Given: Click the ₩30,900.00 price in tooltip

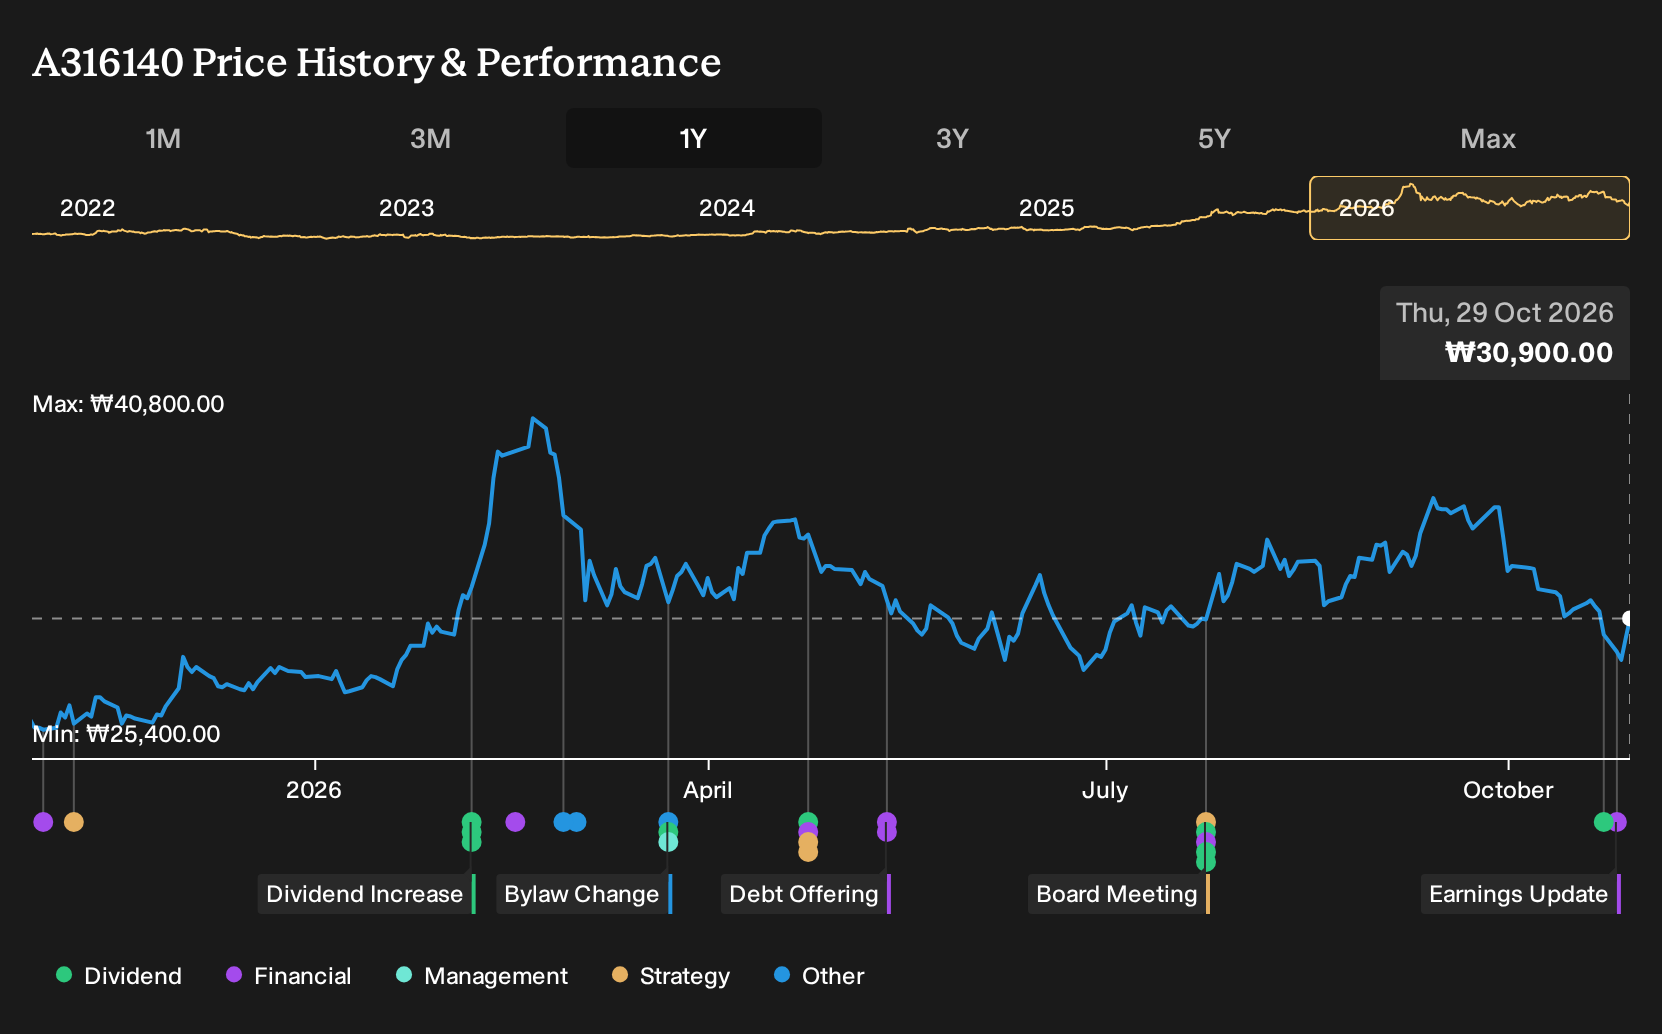Looking at the screenshot, I should 1529,352.
